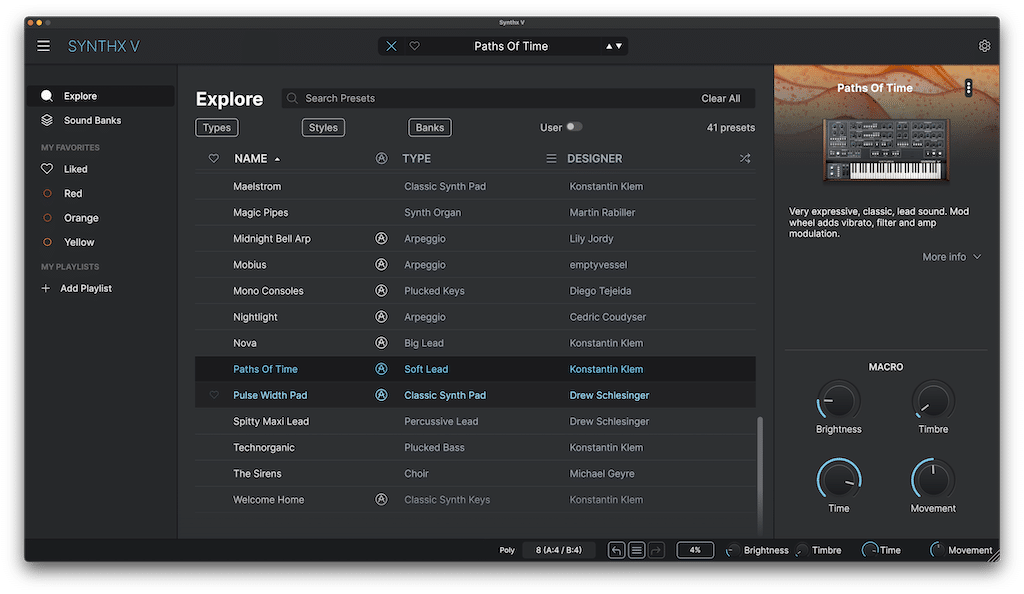Open the Poly voice mode selector
The image size is (1024, 594).
507,550
